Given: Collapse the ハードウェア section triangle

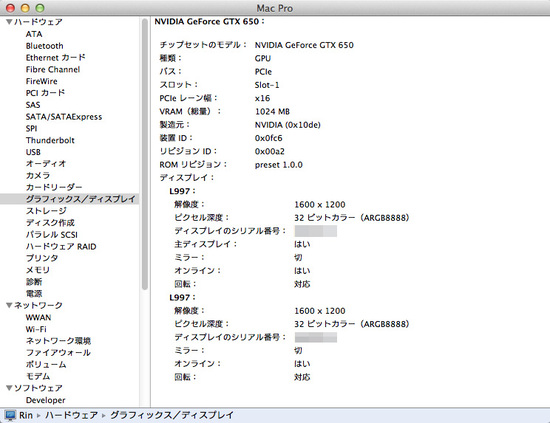Looking at the screenshot, I should click(x=9, y=22).
